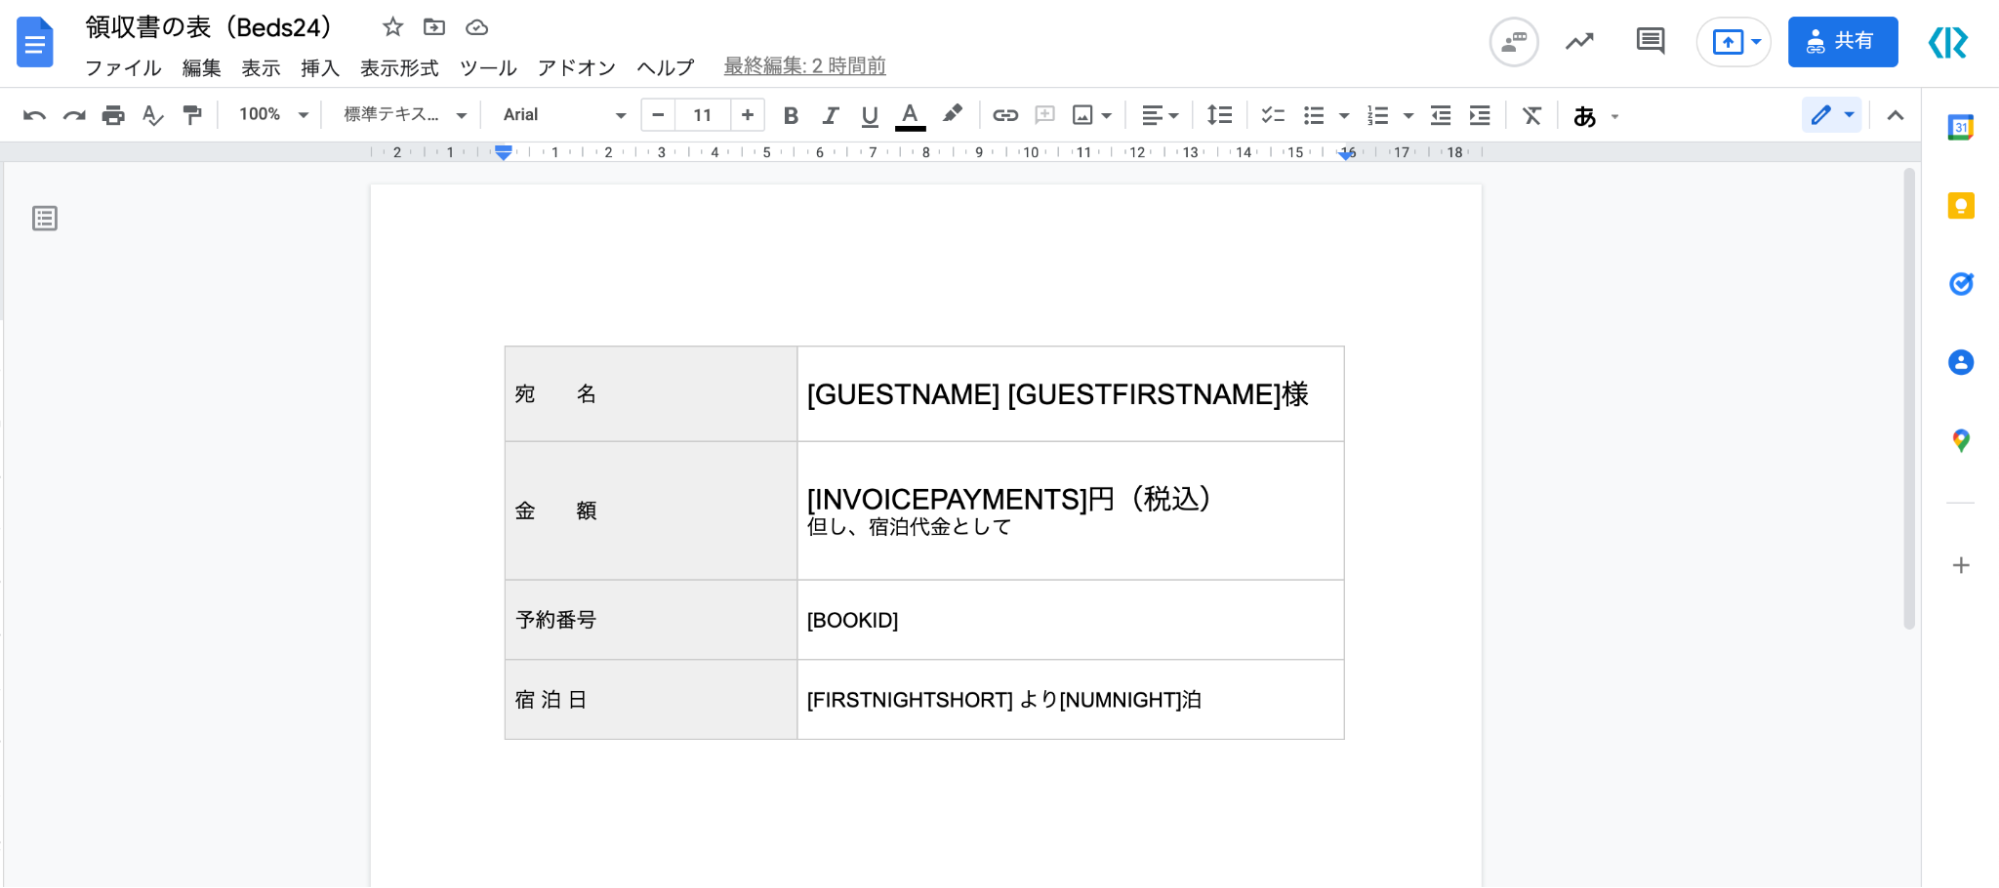Click the blue 共有 share button

[x=1842, y=41]
